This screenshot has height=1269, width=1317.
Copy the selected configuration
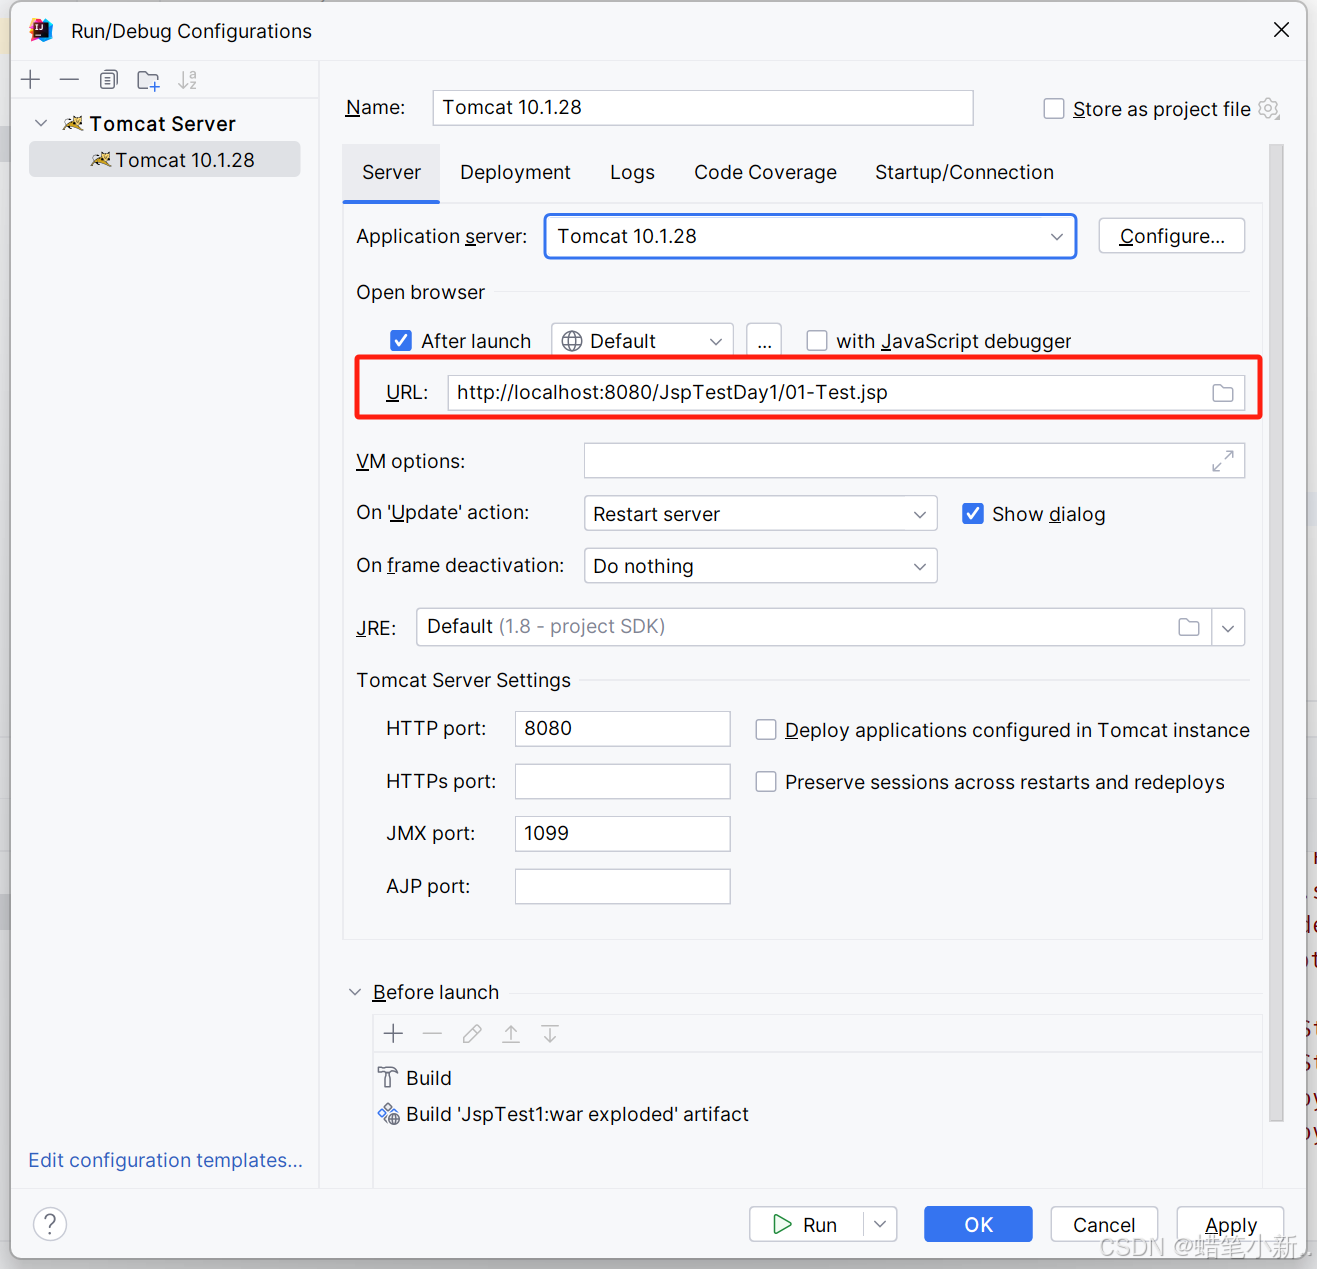[109, 80]
